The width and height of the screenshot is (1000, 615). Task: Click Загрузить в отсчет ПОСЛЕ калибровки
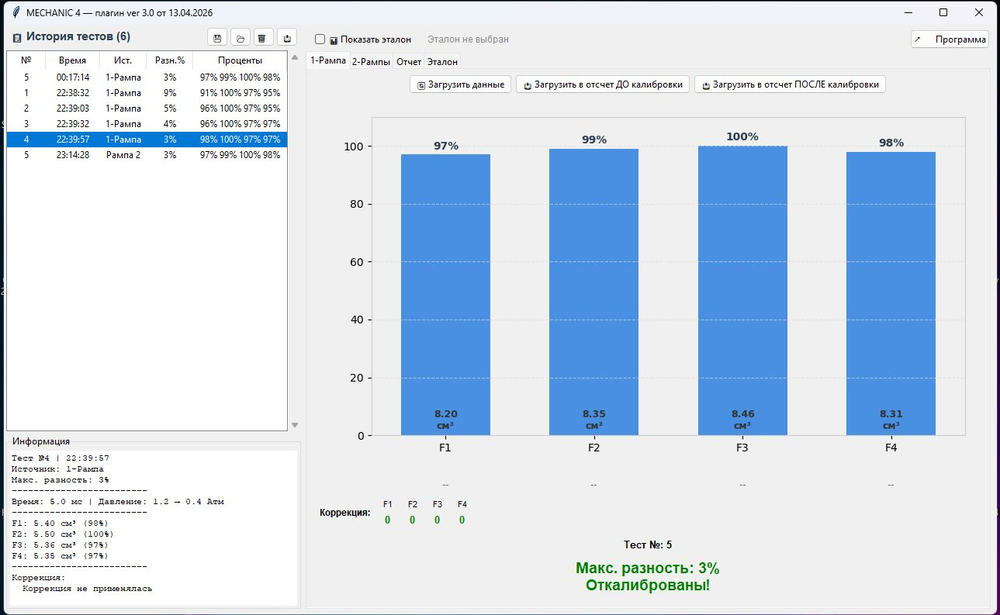point(789,85)
